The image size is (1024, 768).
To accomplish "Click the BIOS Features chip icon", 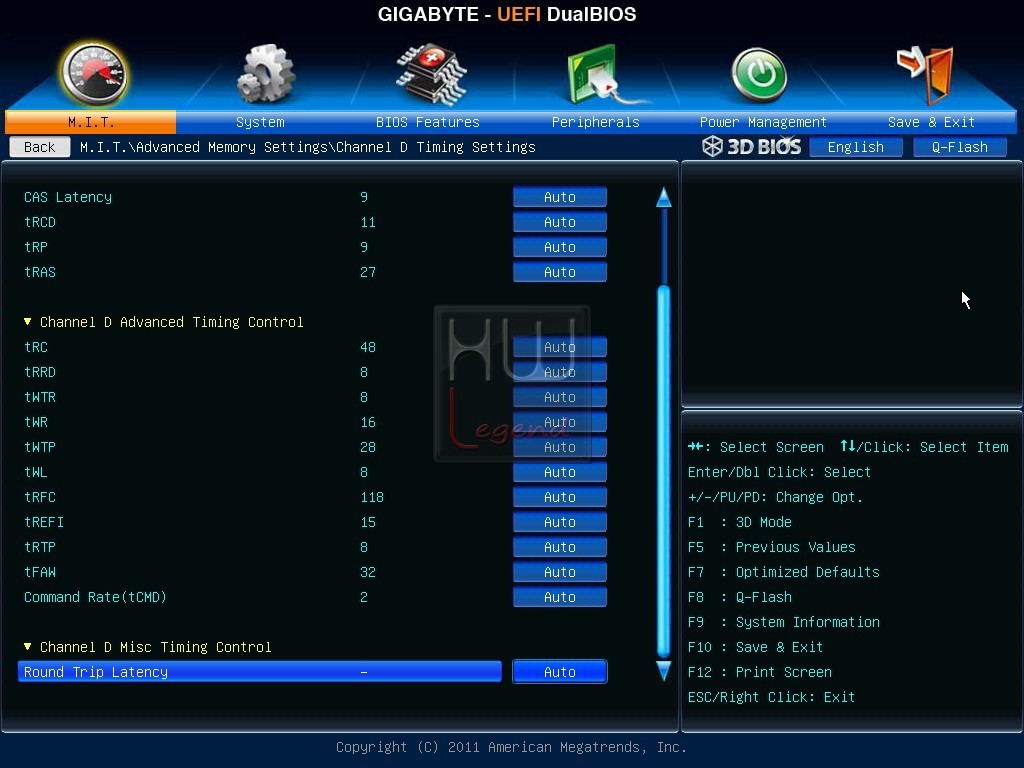I will click(x=431, y=74).
